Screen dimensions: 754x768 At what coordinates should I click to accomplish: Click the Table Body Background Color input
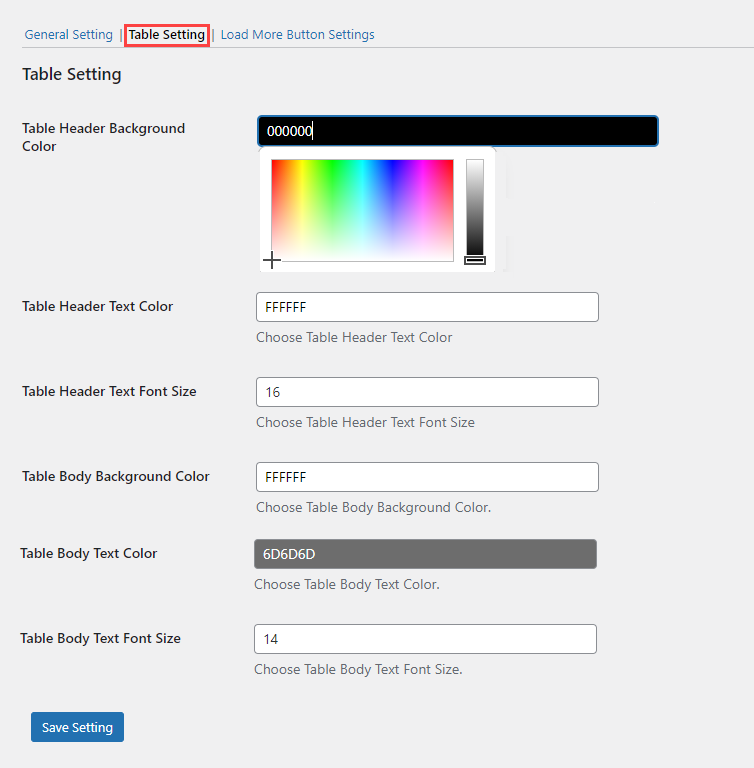point(427,477)
